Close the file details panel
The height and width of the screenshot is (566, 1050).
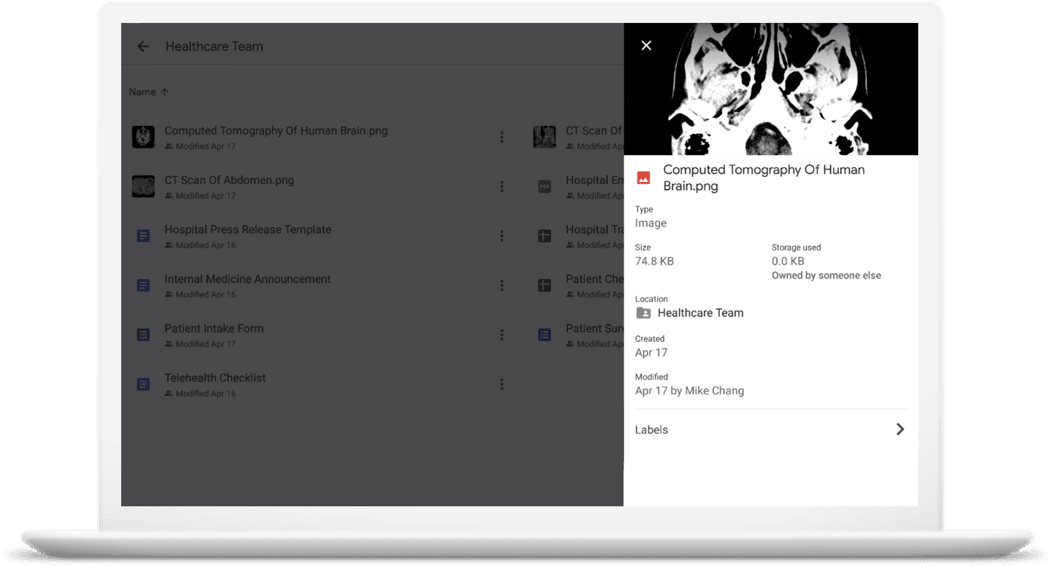[646, 46]
